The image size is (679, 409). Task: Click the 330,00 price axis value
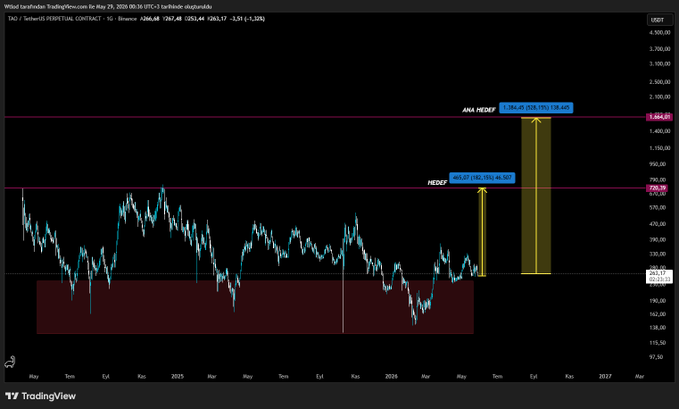coord(657,254)
